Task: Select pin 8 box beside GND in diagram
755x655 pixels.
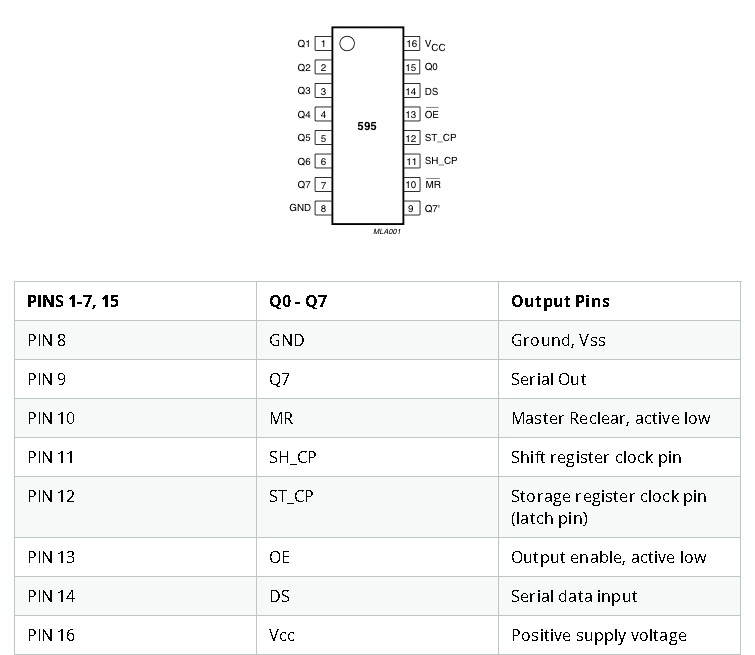Action: click(x=323, y=208)
